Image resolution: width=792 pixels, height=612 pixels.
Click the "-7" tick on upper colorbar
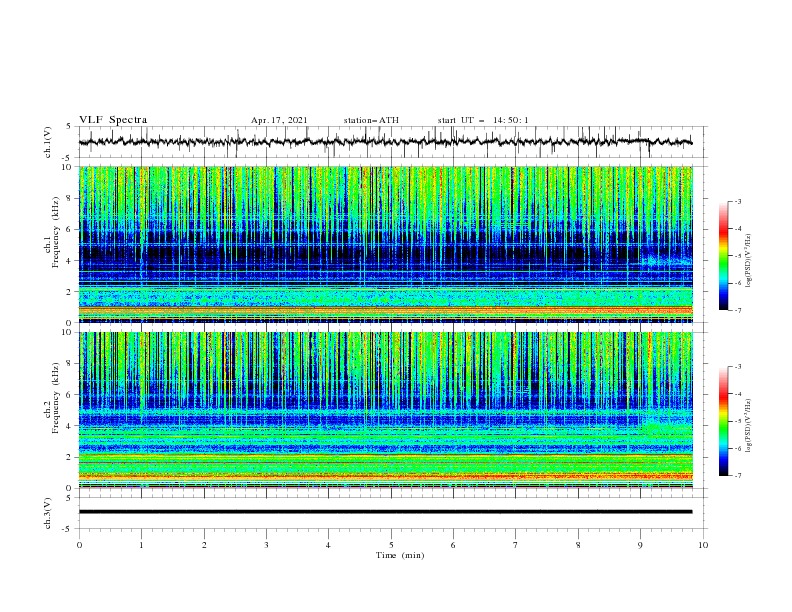[738, 310]
